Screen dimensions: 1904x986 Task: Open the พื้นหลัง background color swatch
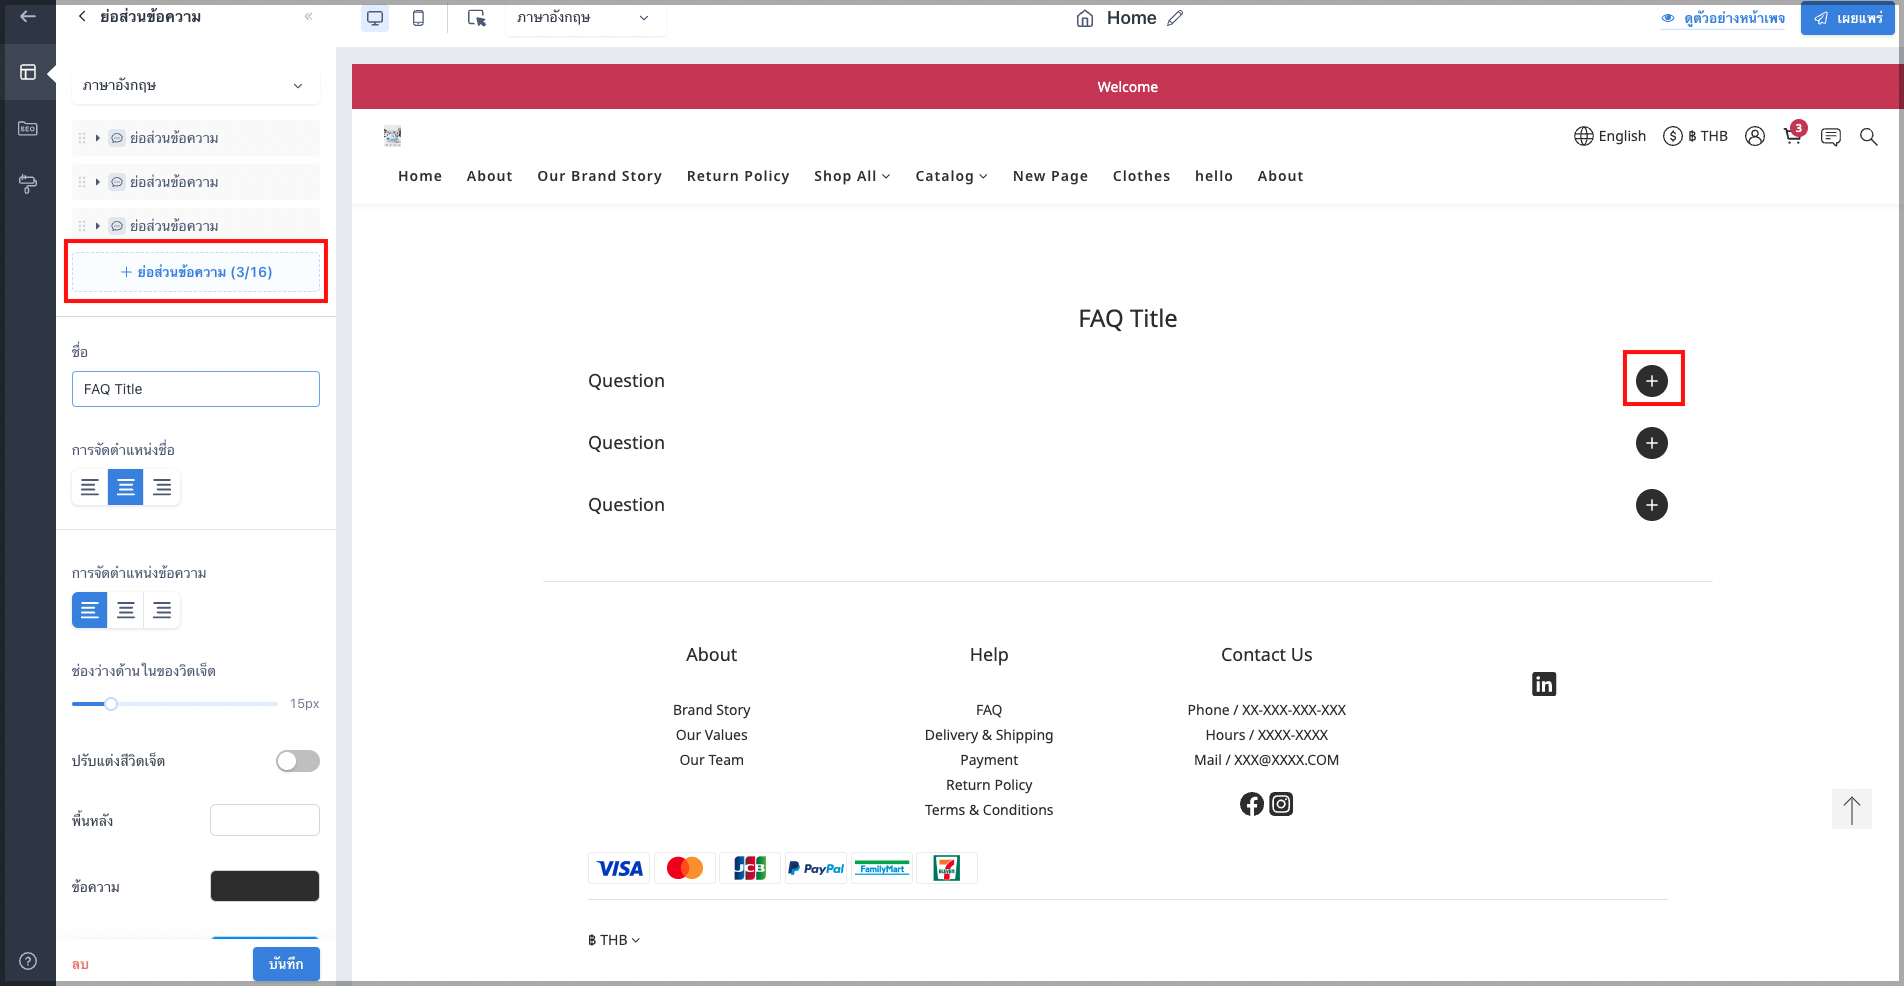pyautogui.click(x=265, y=820)
